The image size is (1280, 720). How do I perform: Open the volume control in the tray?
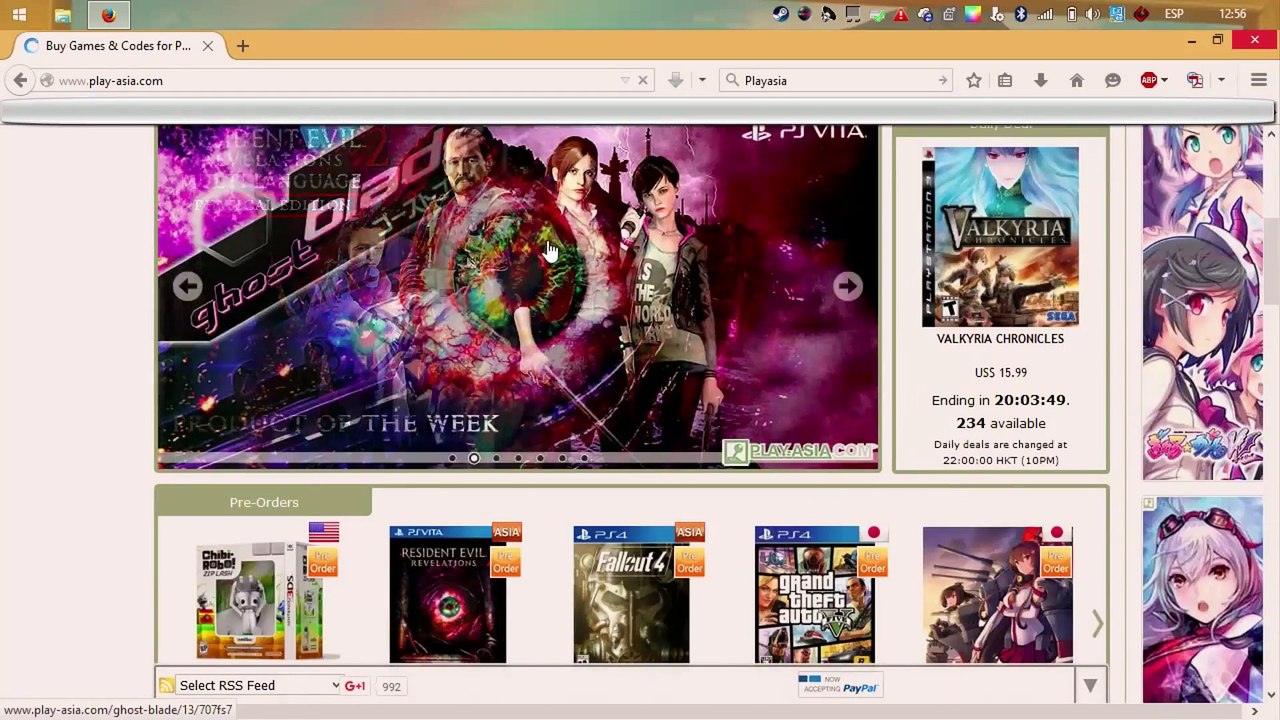point(1093,14)
